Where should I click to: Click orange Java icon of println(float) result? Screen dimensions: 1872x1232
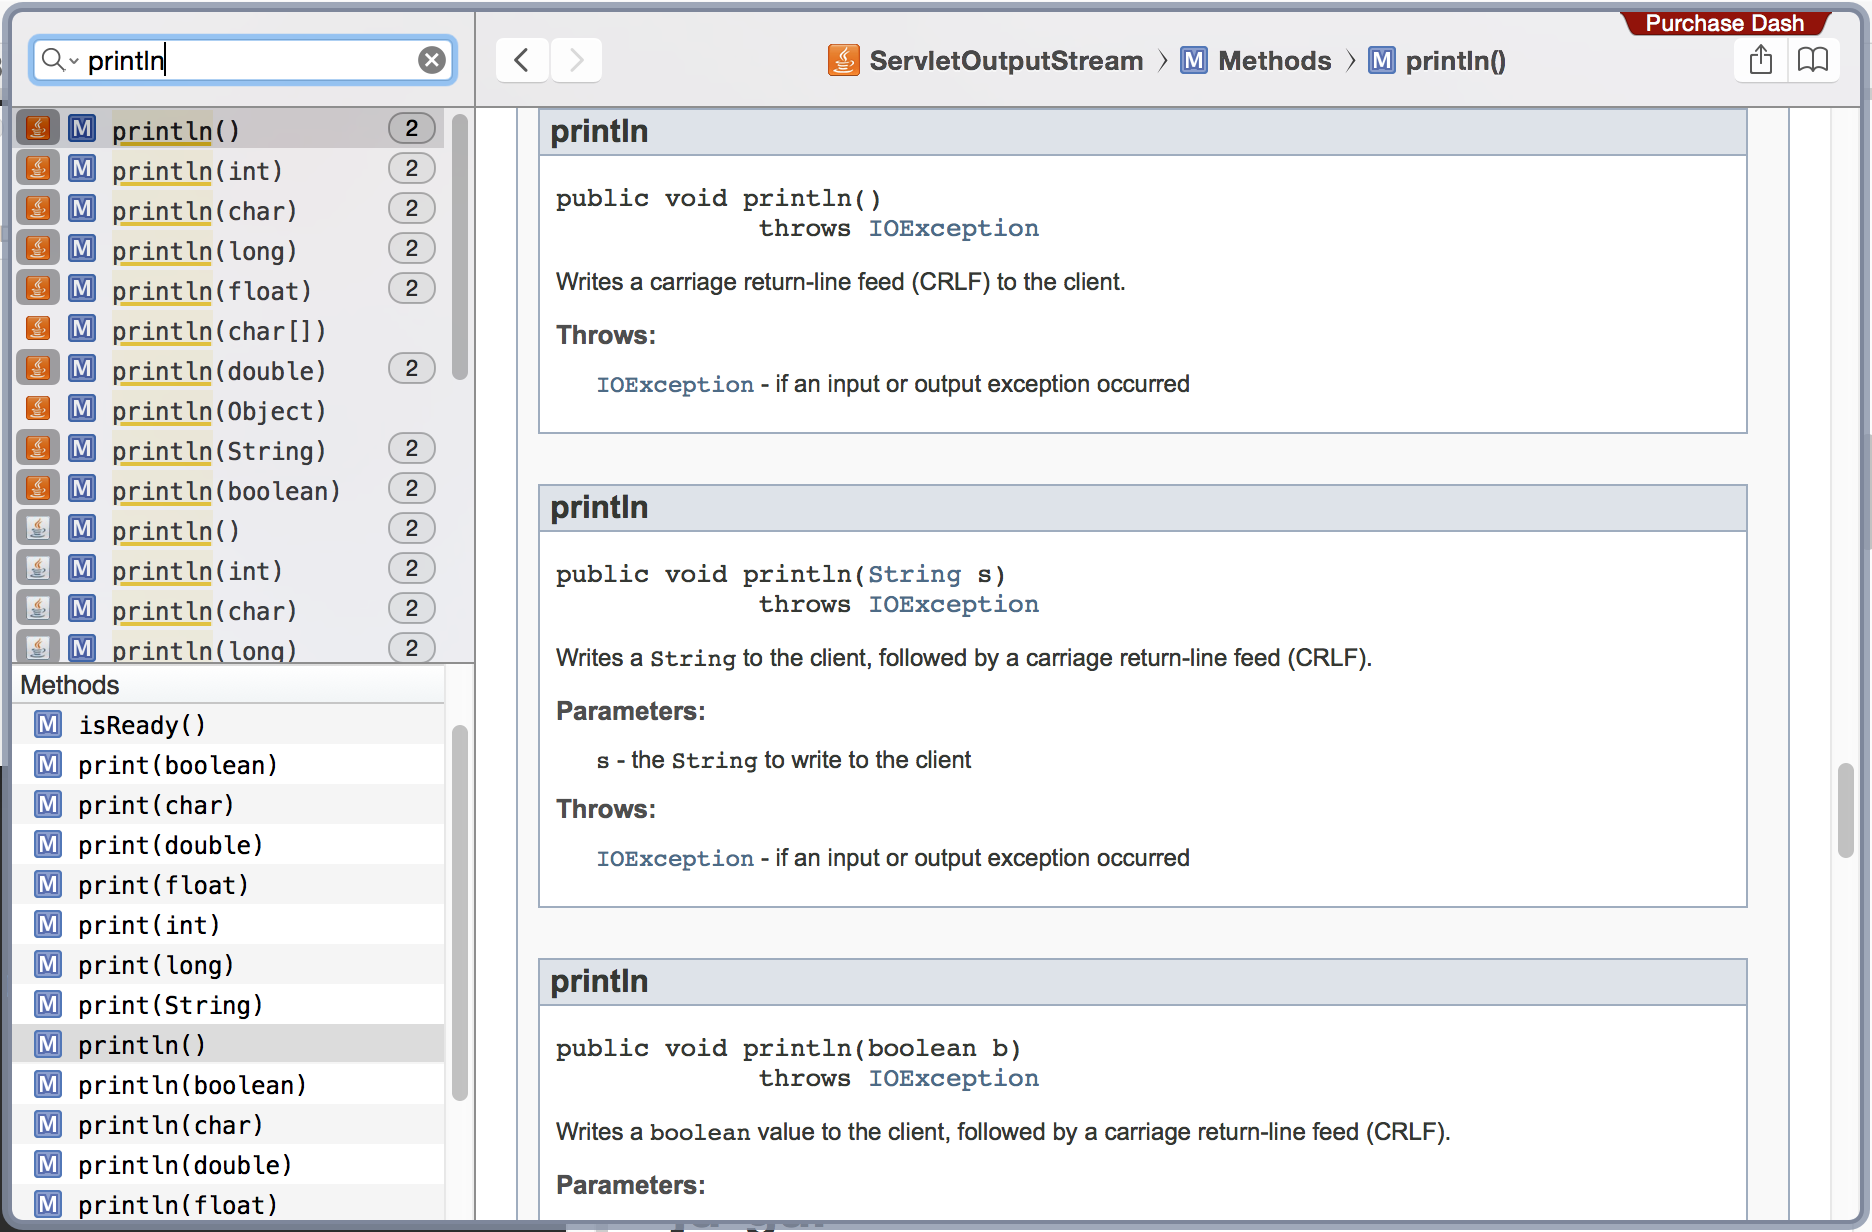(x=38, y=289)
